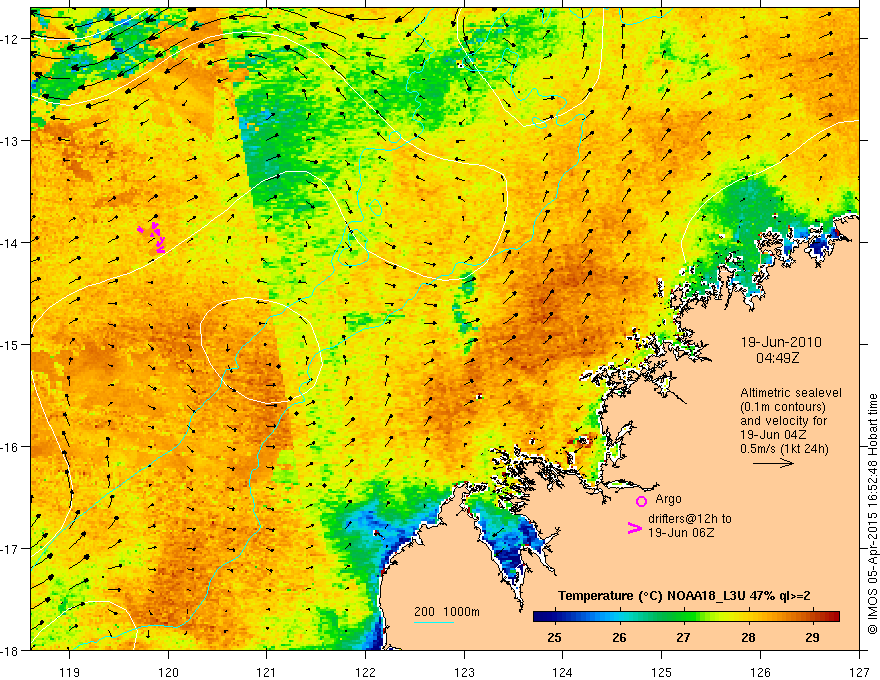The image size is (880, 680).
Task: Click the IMOS copyright timestamp text
Action: click(873, 514)
